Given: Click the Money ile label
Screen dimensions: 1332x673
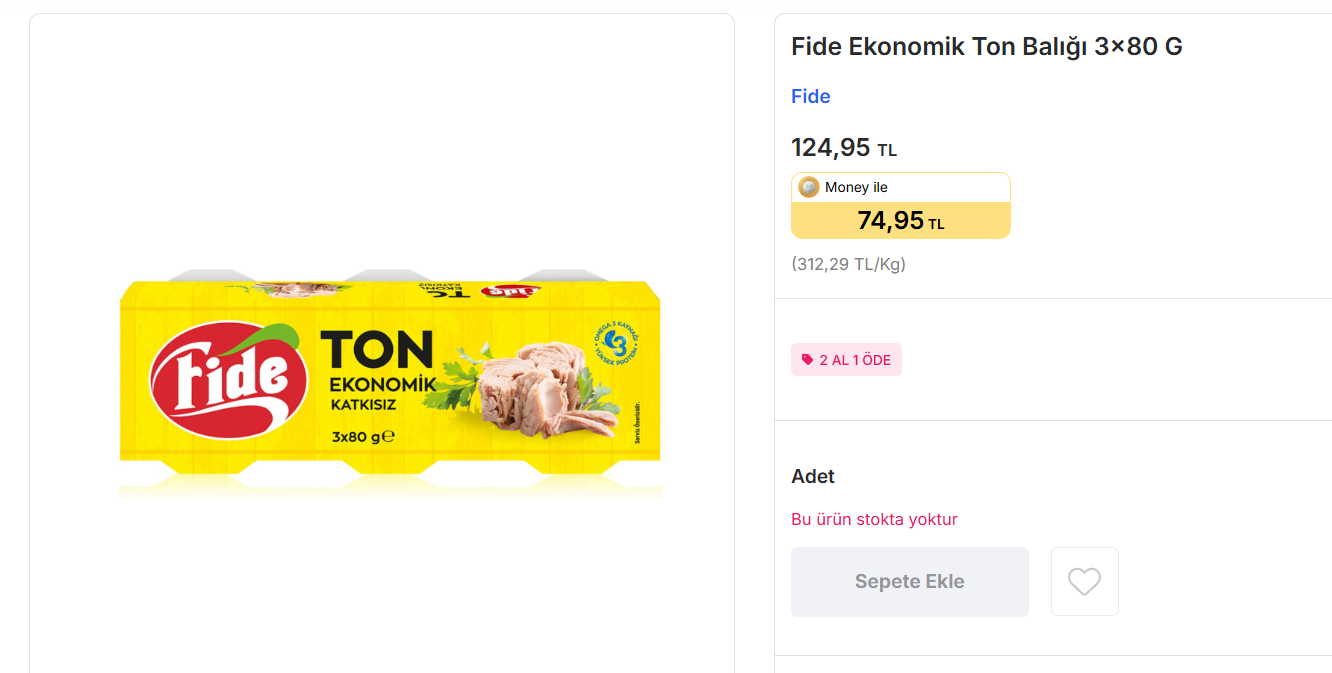Looking at the screenshot, I should (856, 187).
